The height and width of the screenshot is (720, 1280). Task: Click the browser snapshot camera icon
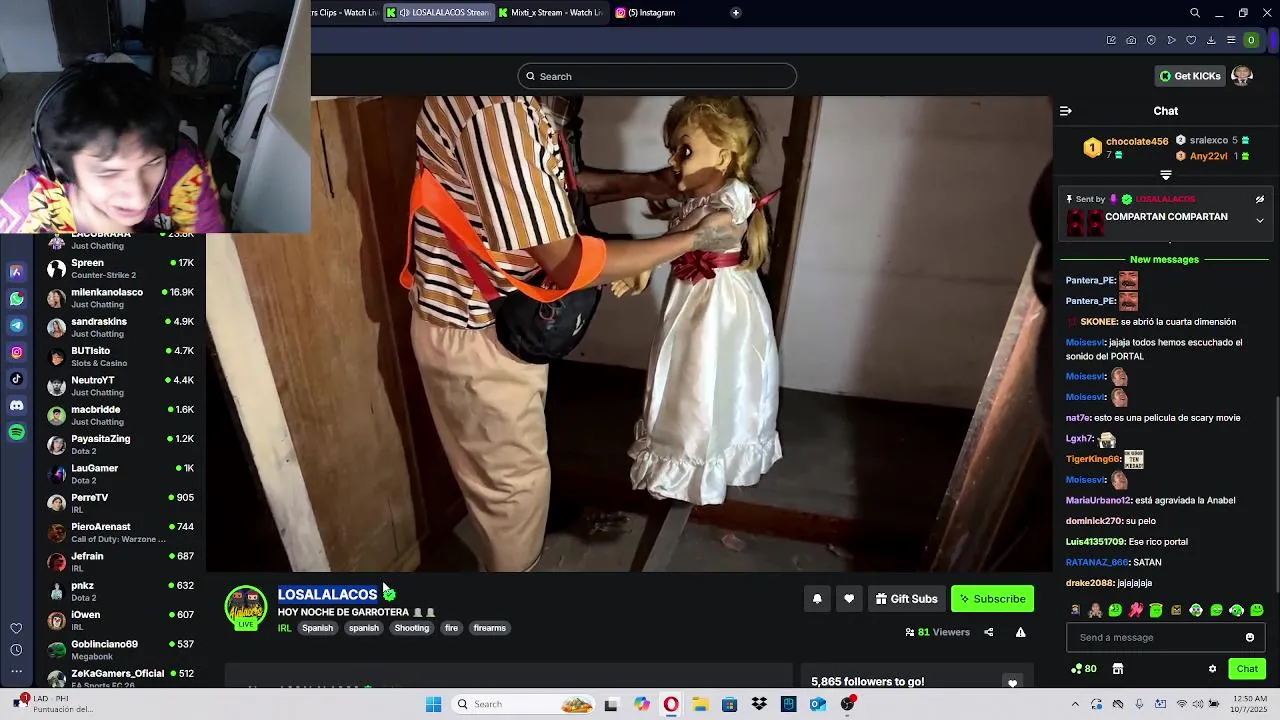pos(1131,40)
